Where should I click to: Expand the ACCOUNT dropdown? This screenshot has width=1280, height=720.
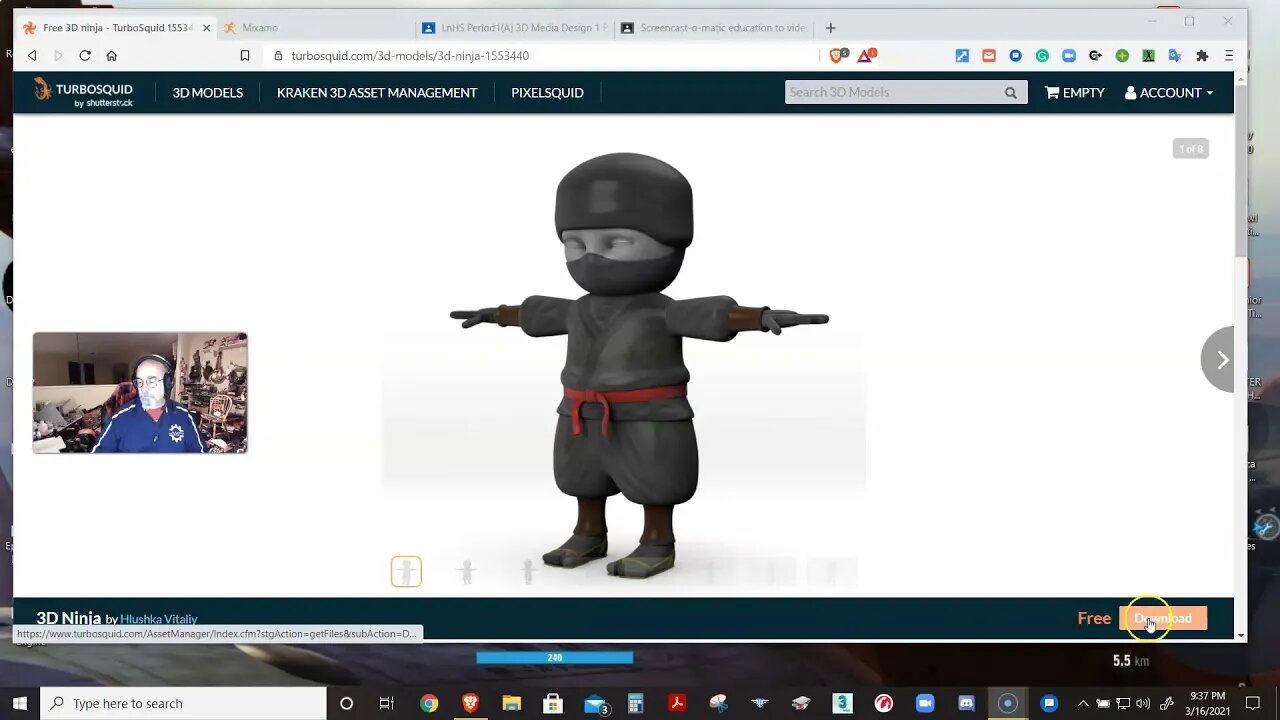(1169, 92)
